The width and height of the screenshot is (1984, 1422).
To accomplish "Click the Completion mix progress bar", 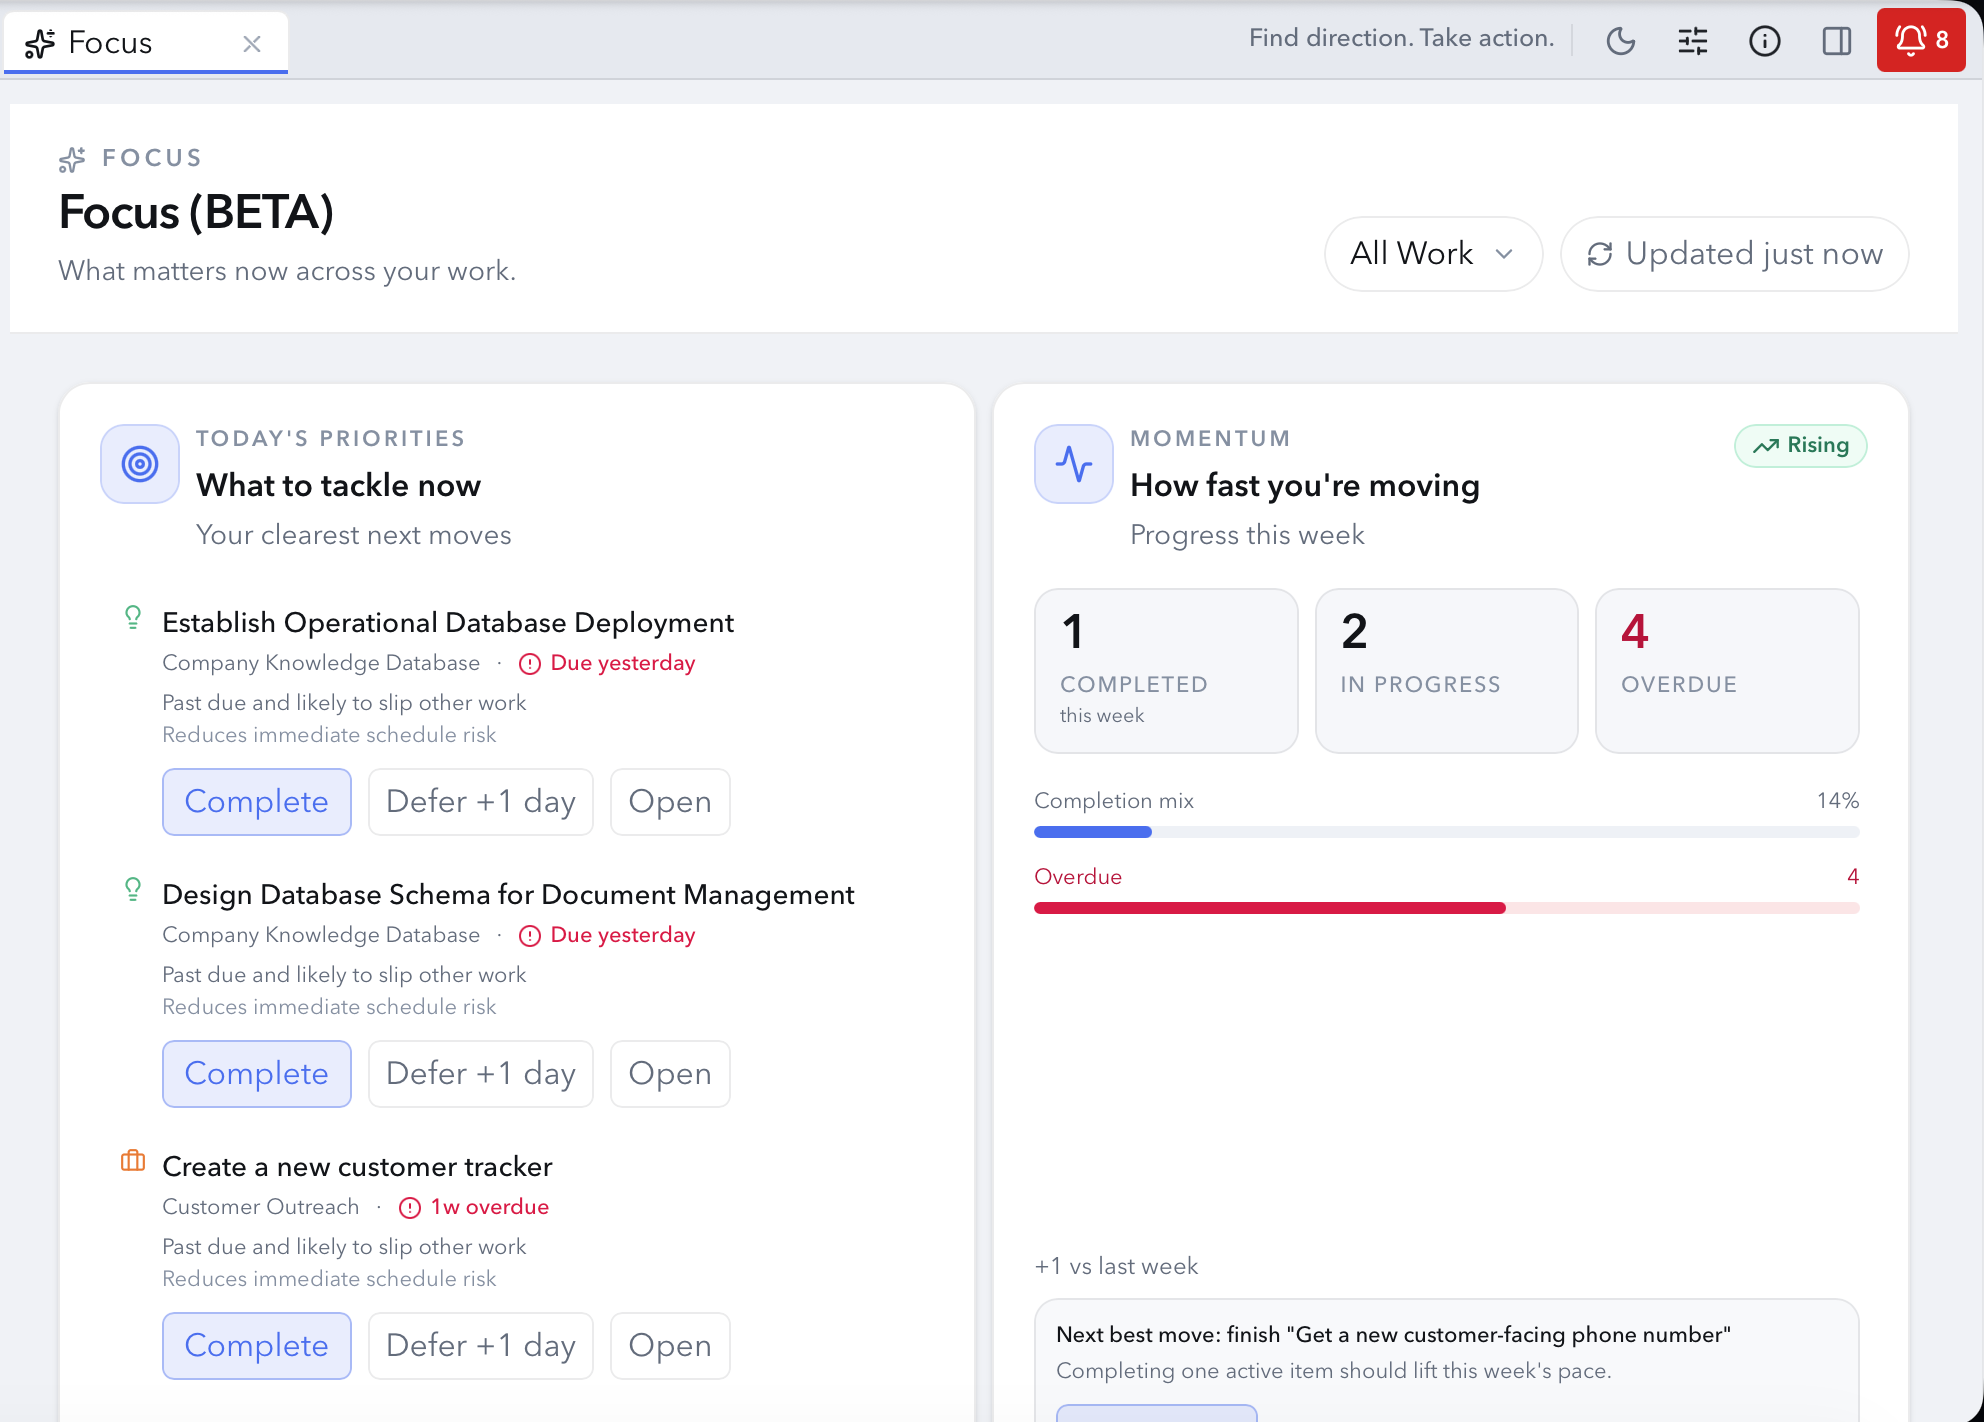I will 1446,832.
